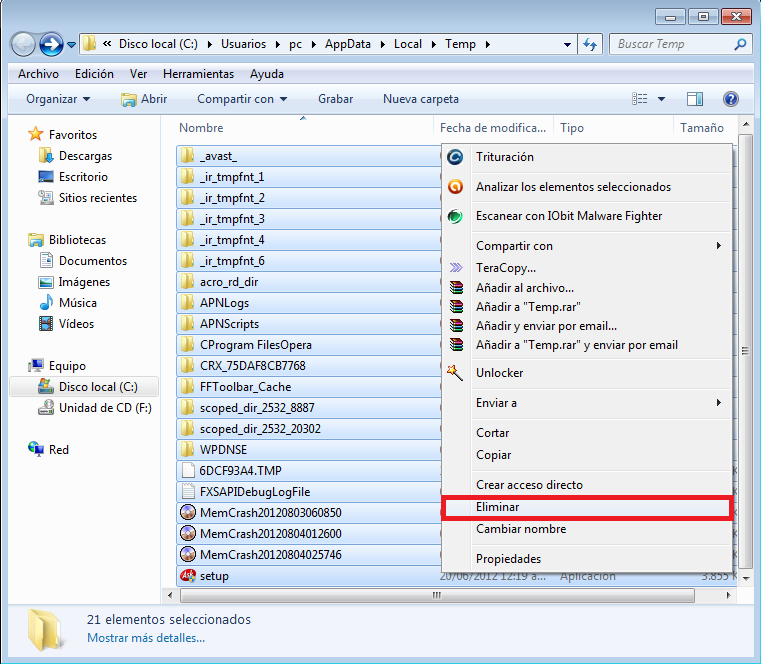Viewport: 761px width, 664px height.
Task: Click the Nueva carpeta button
Action: pos(420,99)
